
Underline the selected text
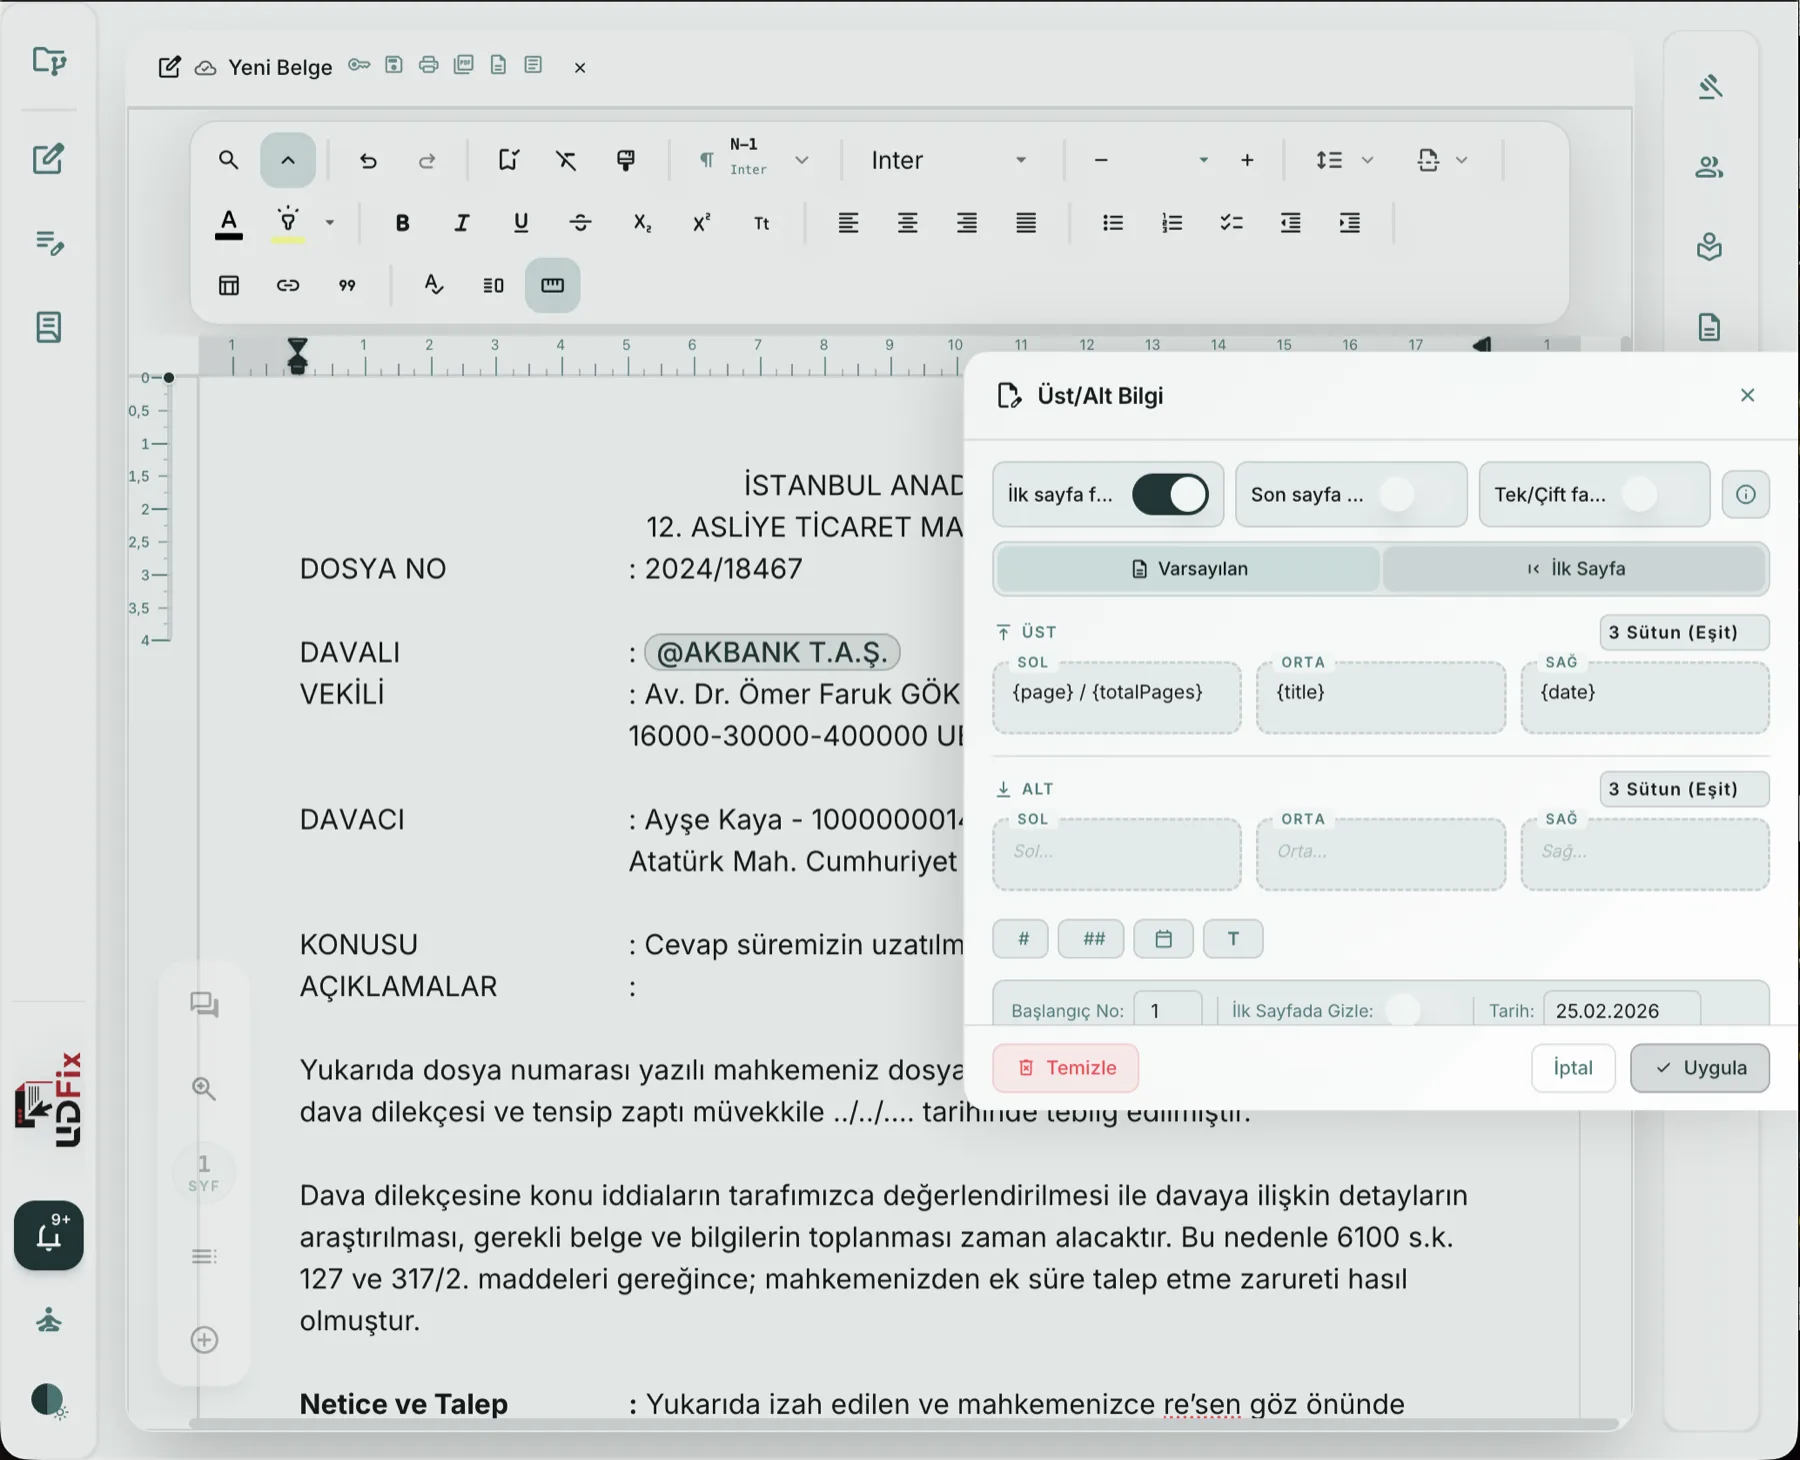point(521,223)
